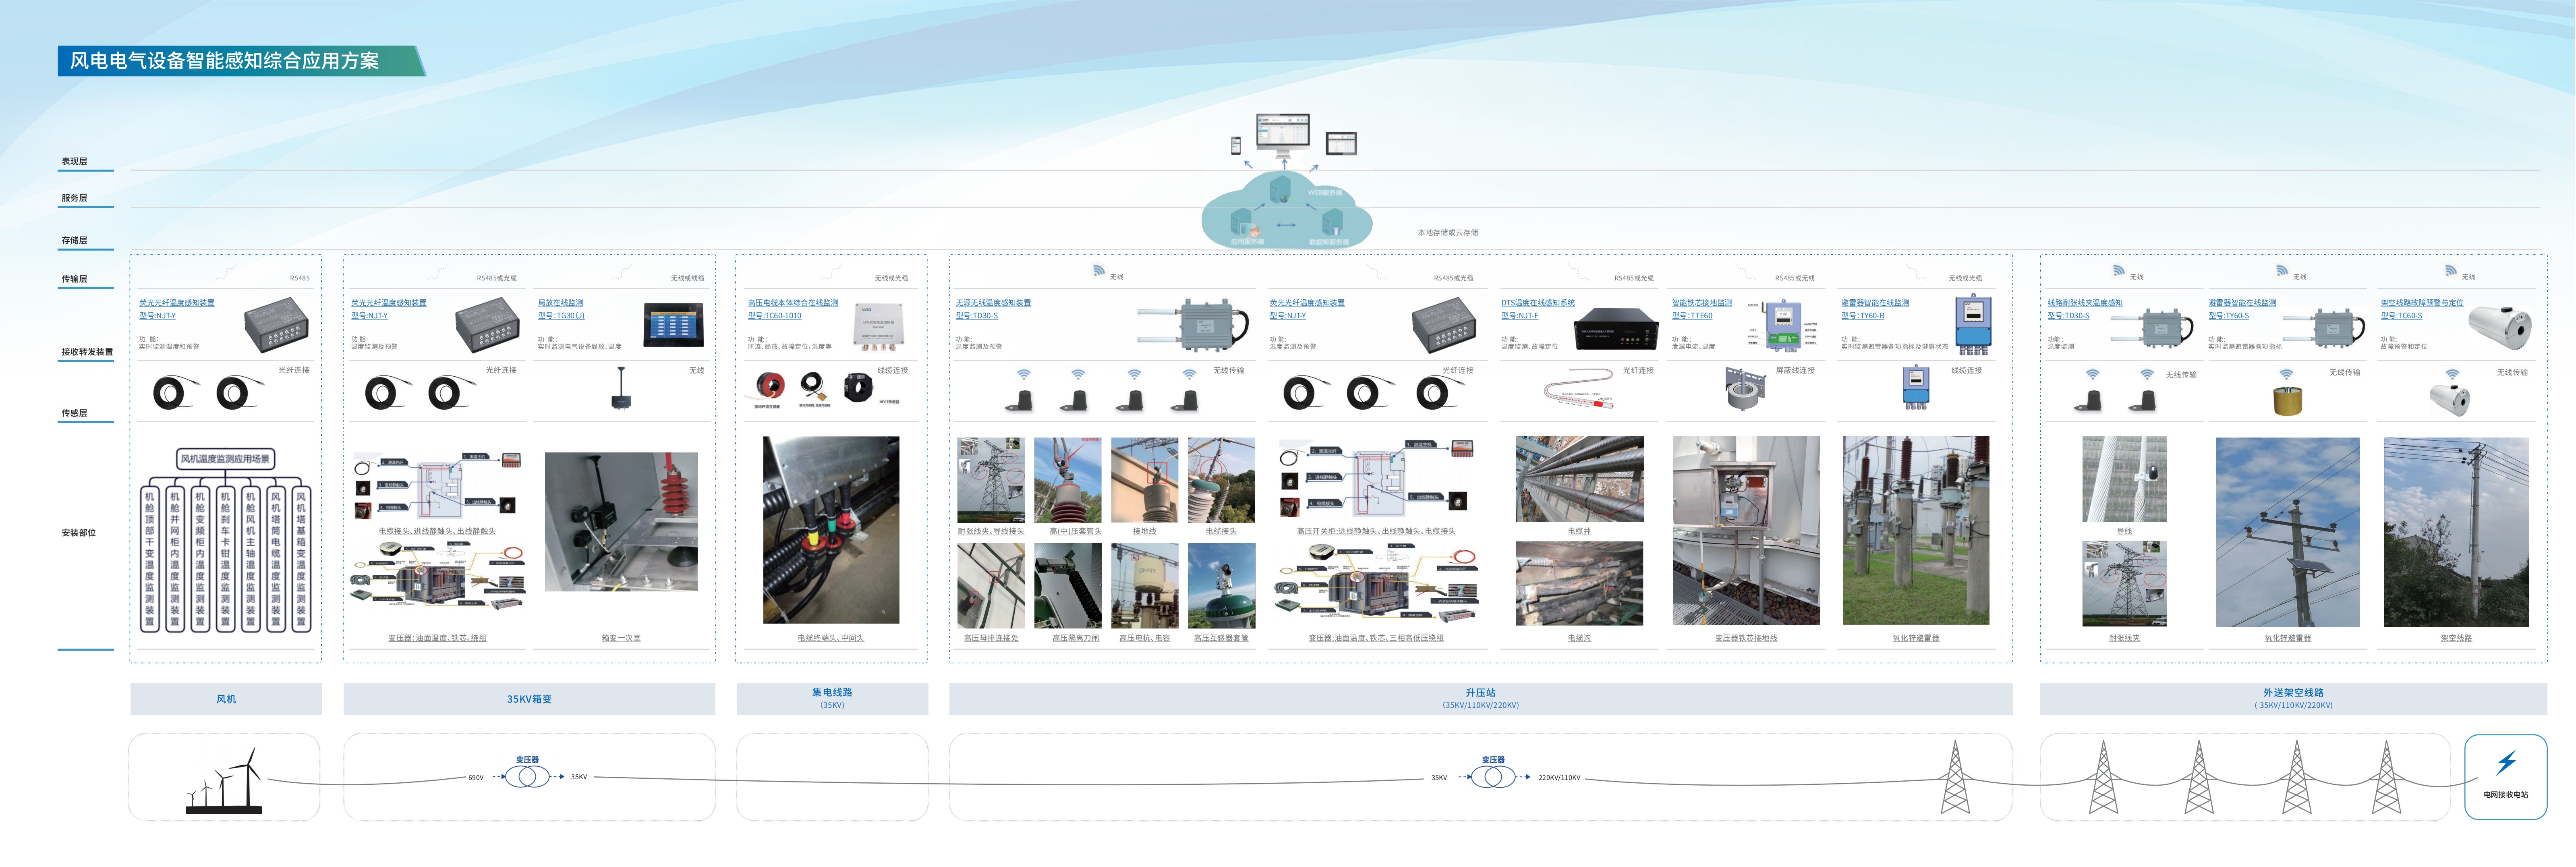Click the black HFCT传感器 image

pyautogui.click(x=858, y=387)
